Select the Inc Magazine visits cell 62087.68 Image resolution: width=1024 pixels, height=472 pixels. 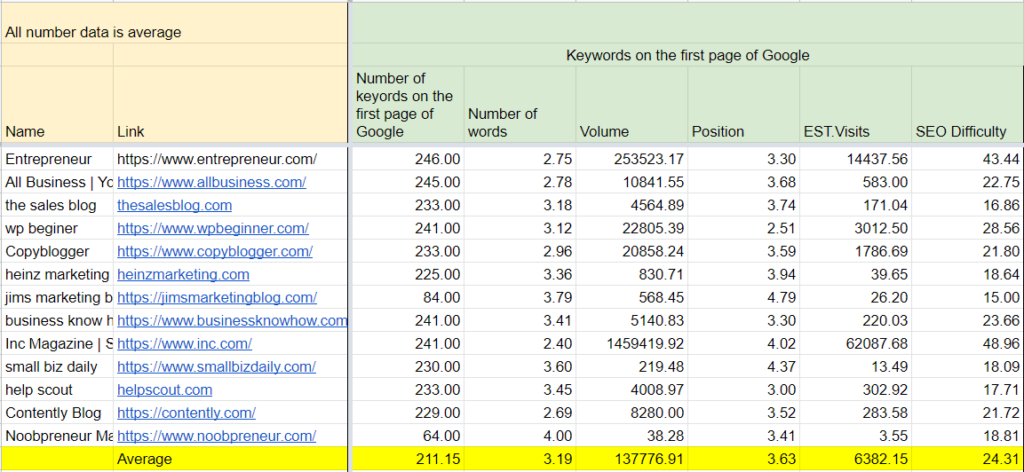point(855,344)
